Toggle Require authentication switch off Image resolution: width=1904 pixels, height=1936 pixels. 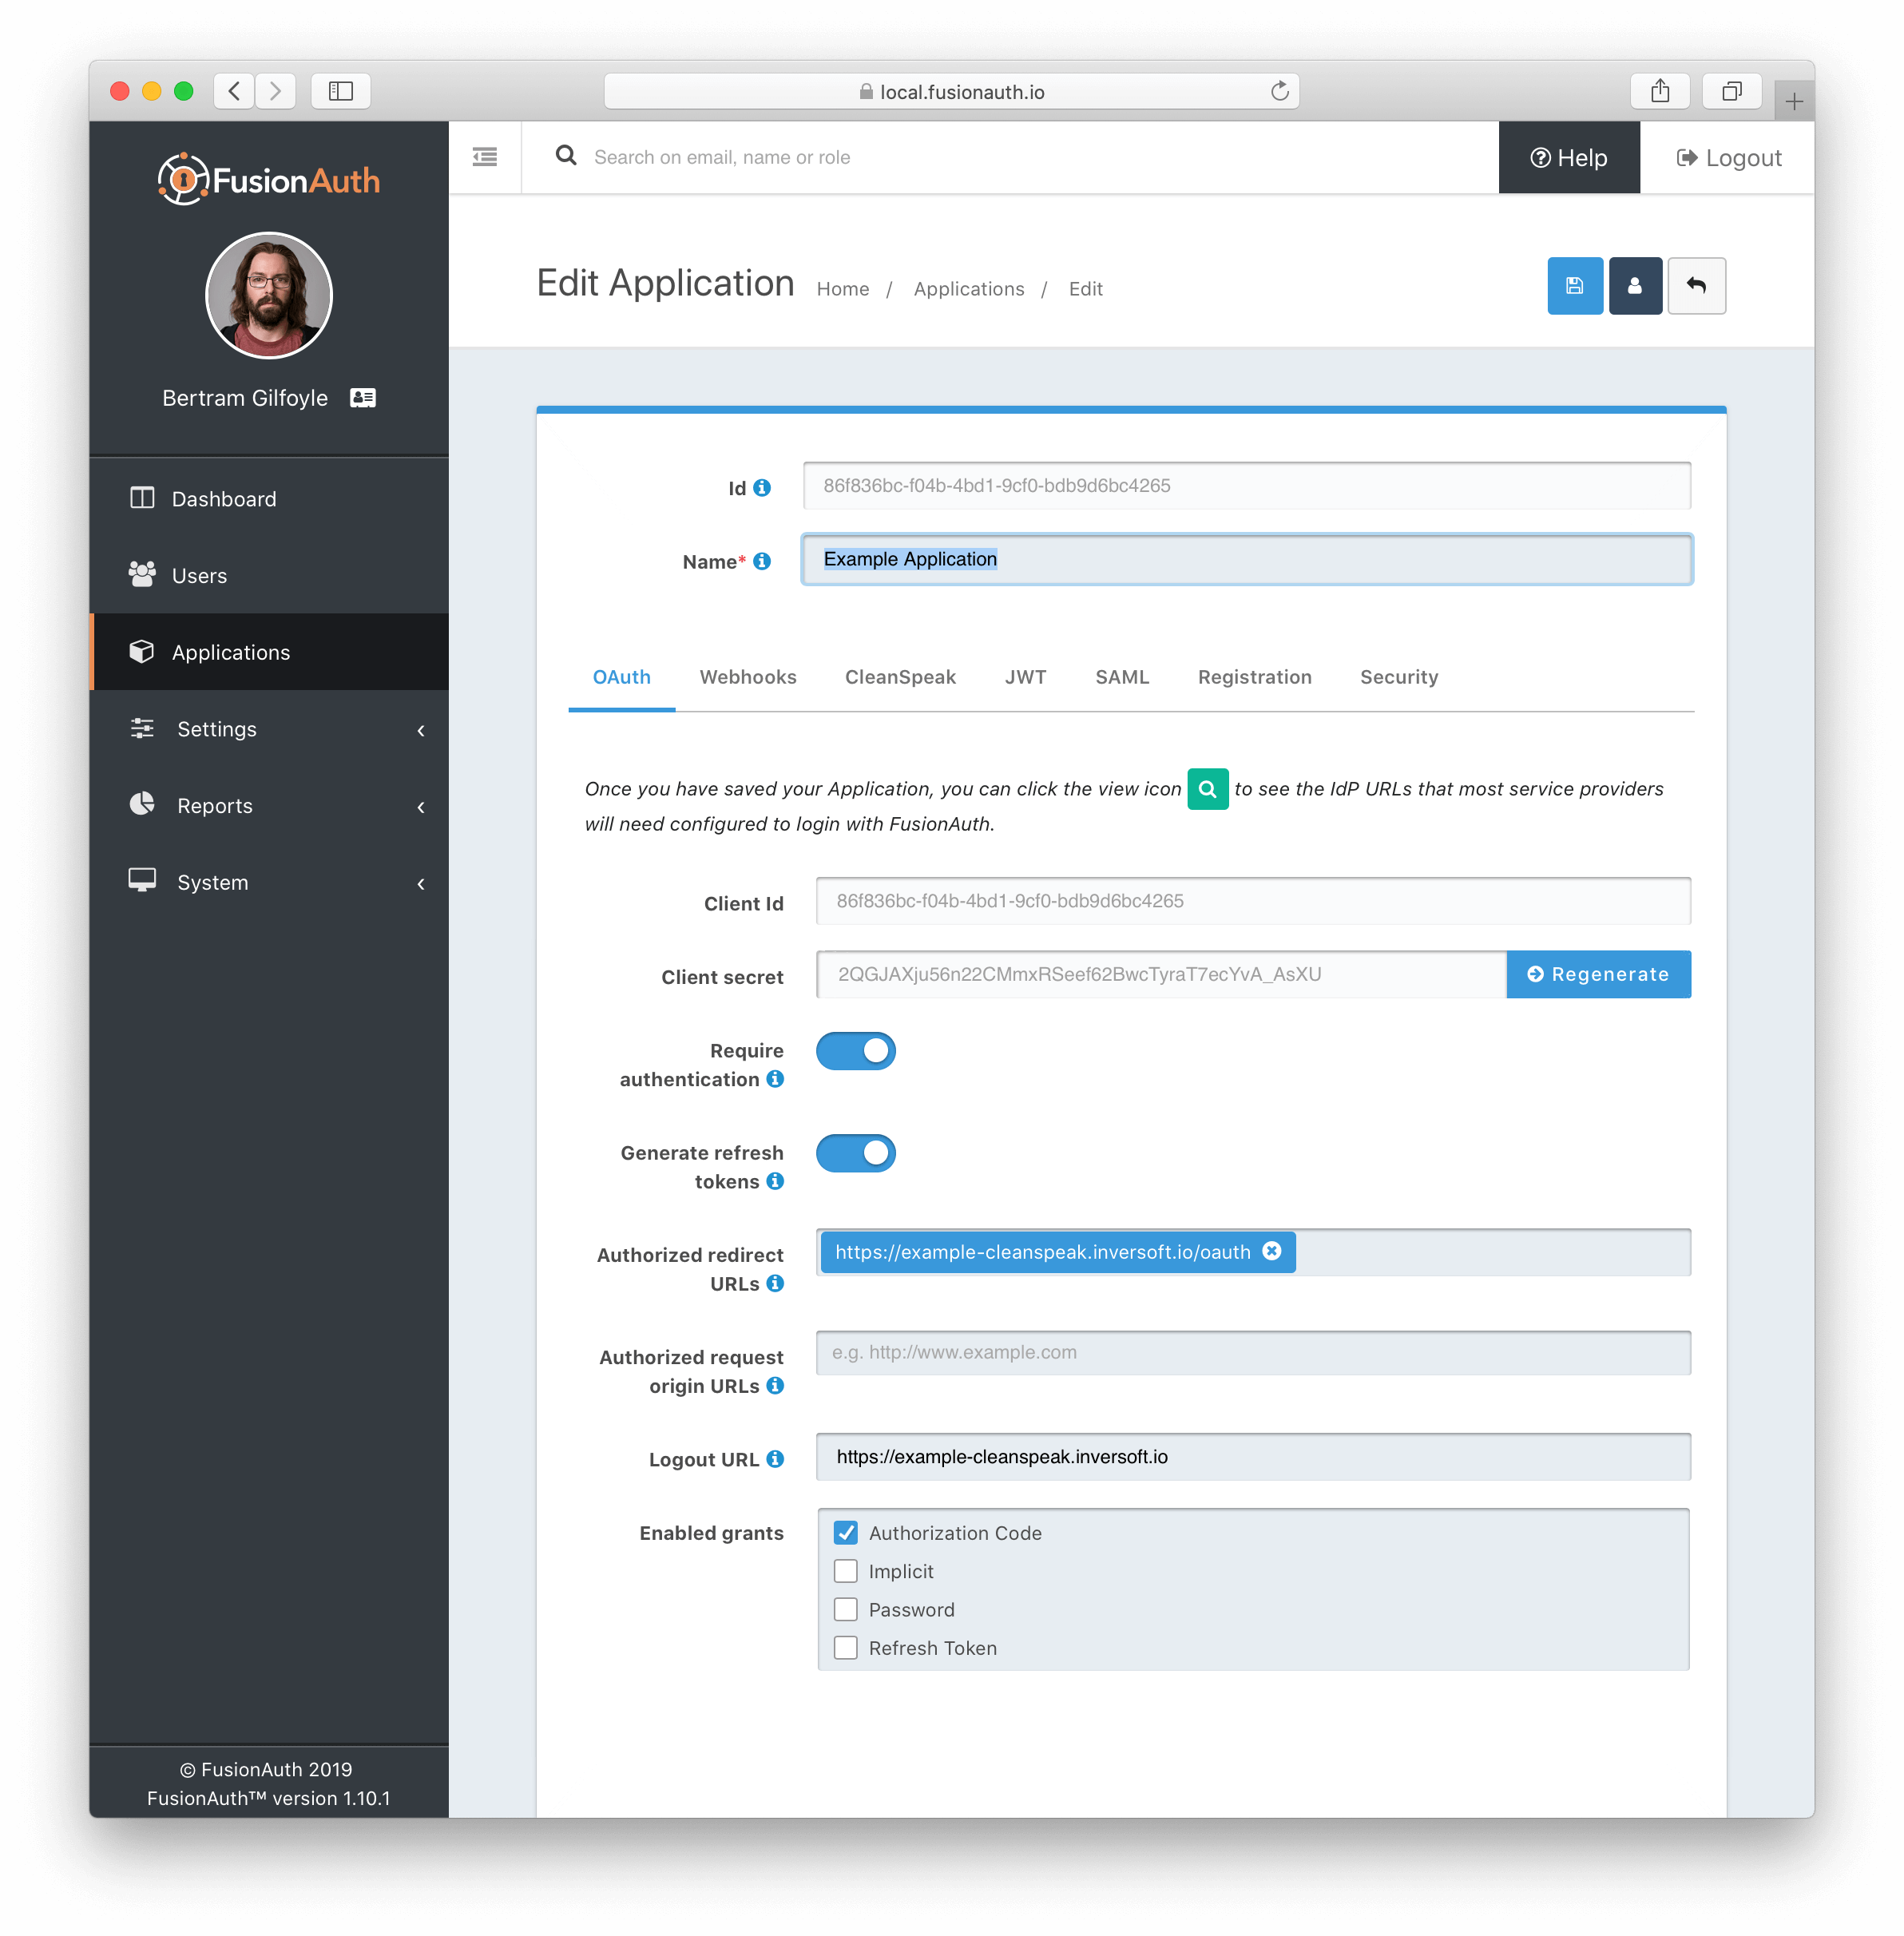[856, 1050]
